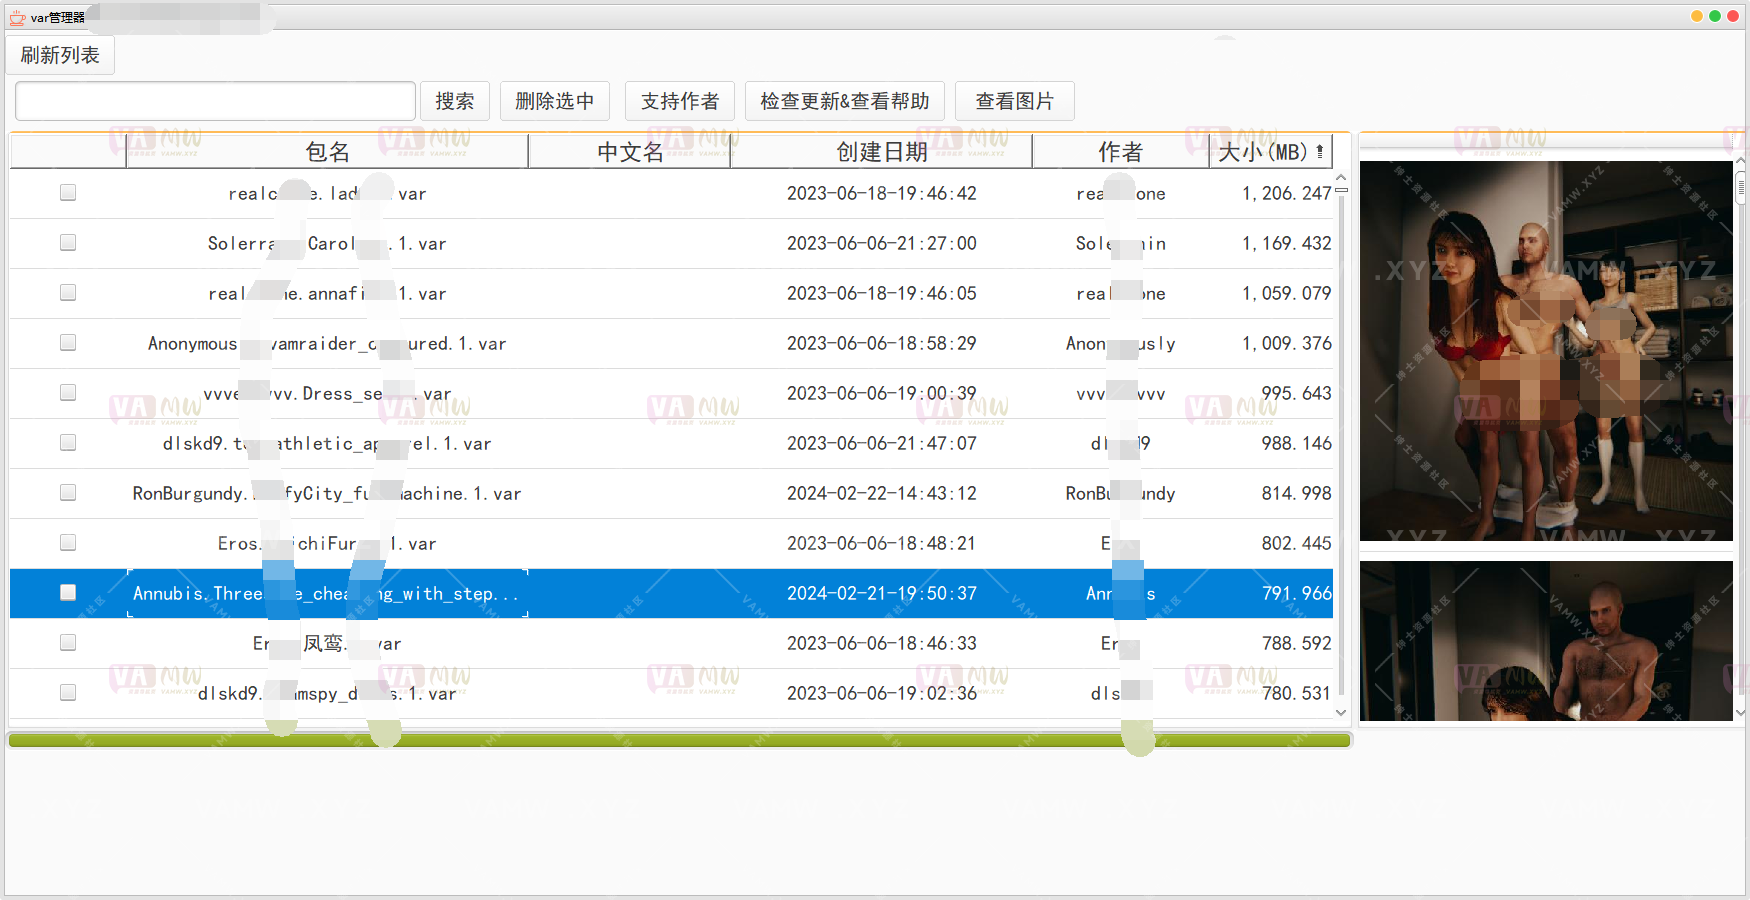This screenshot has height=900, width=1750.
Task: Click the 包名 column header
Action: (x=328, y=151)
